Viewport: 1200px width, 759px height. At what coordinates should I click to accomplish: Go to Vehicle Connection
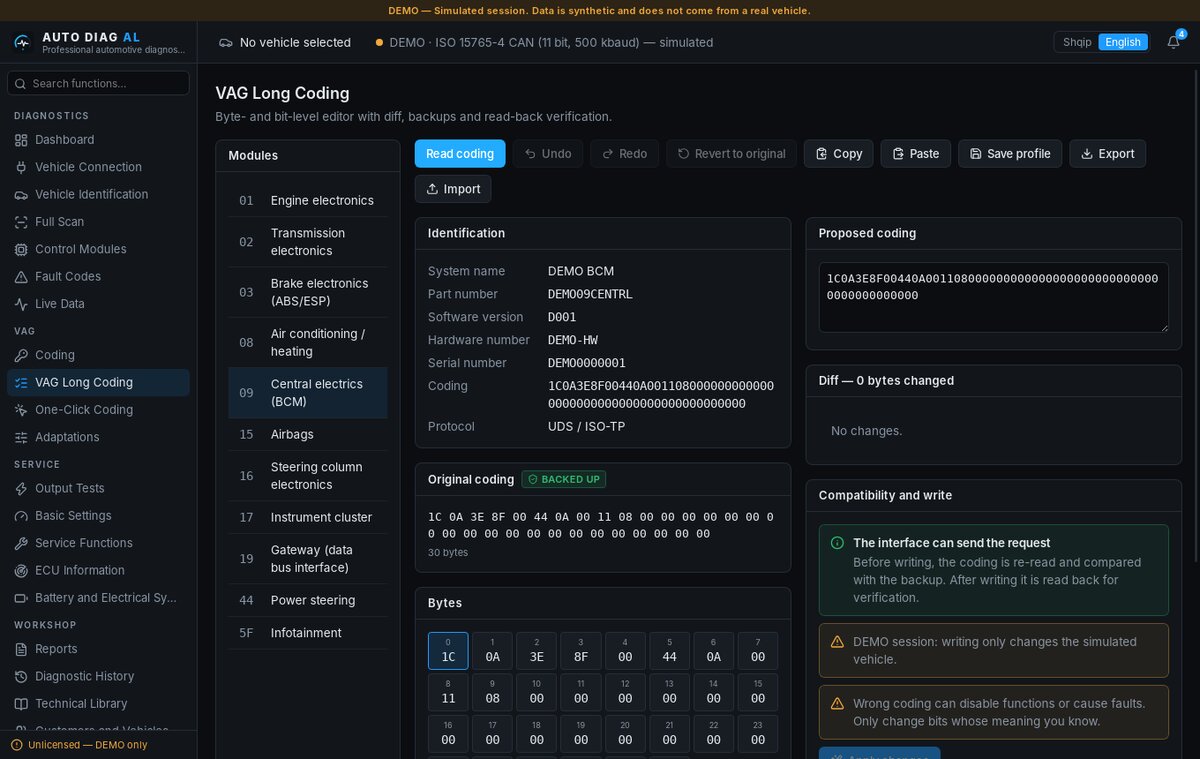98,167
